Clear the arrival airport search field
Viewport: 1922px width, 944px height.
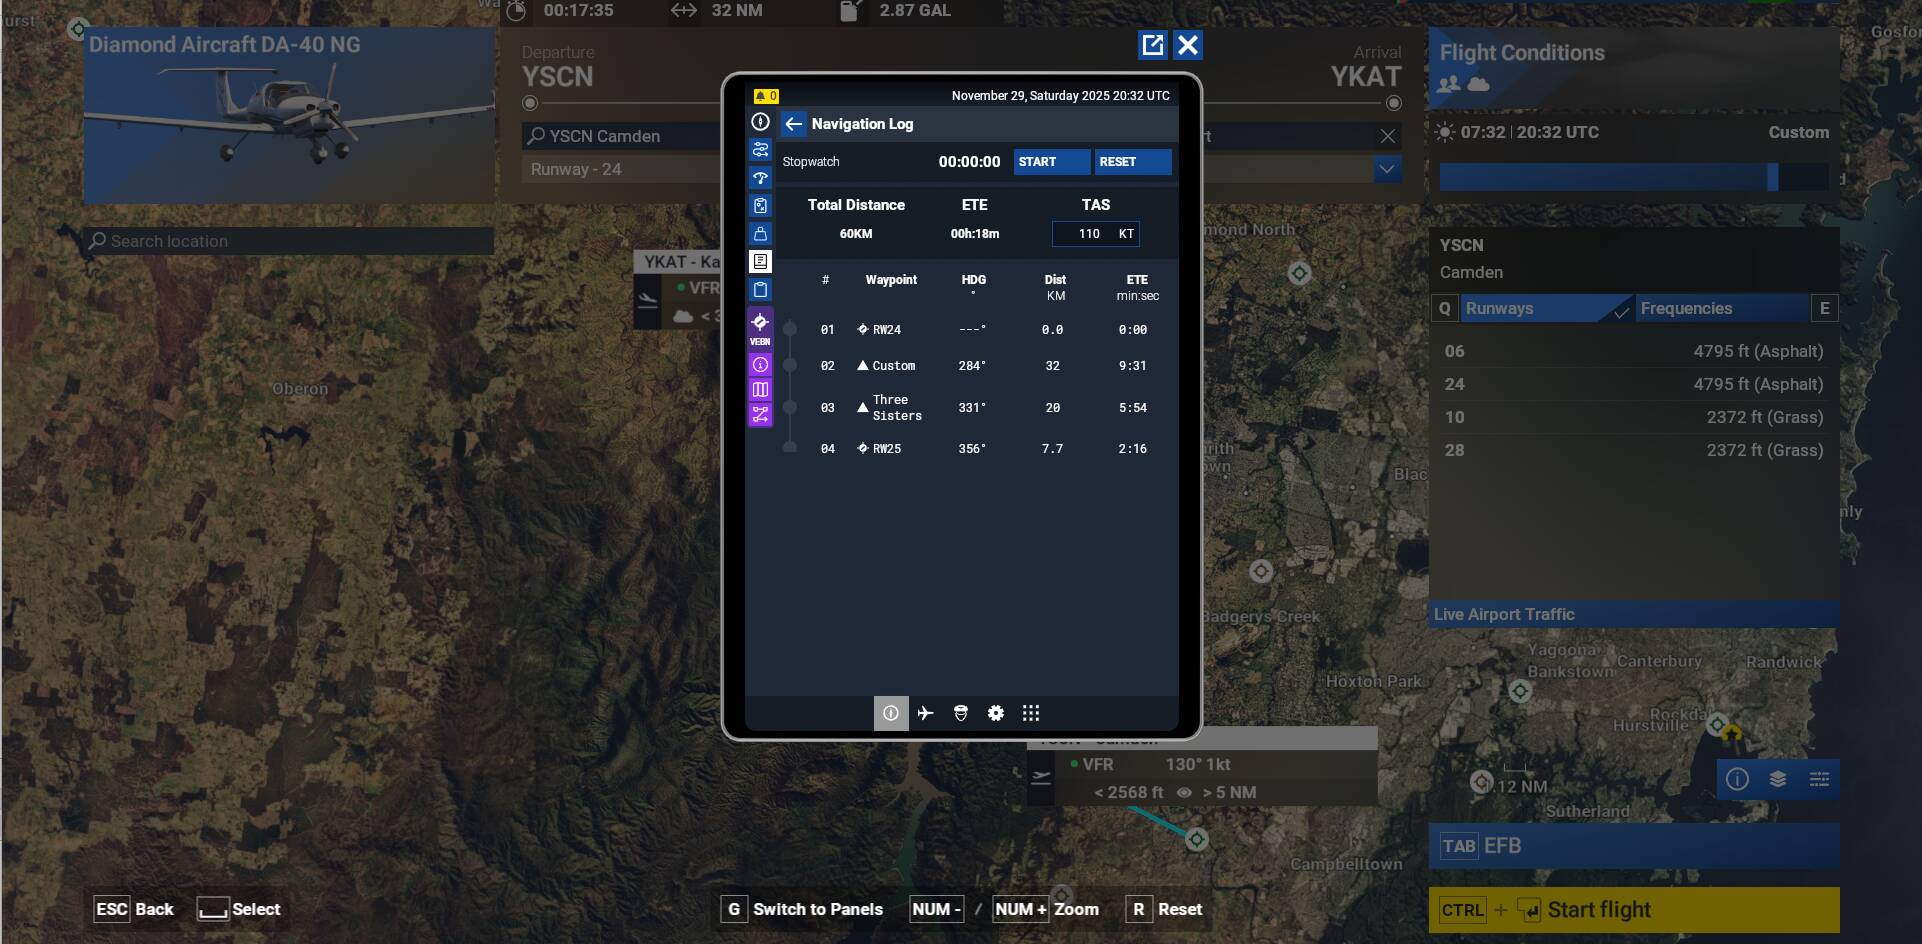click(x=1388, y=136)
